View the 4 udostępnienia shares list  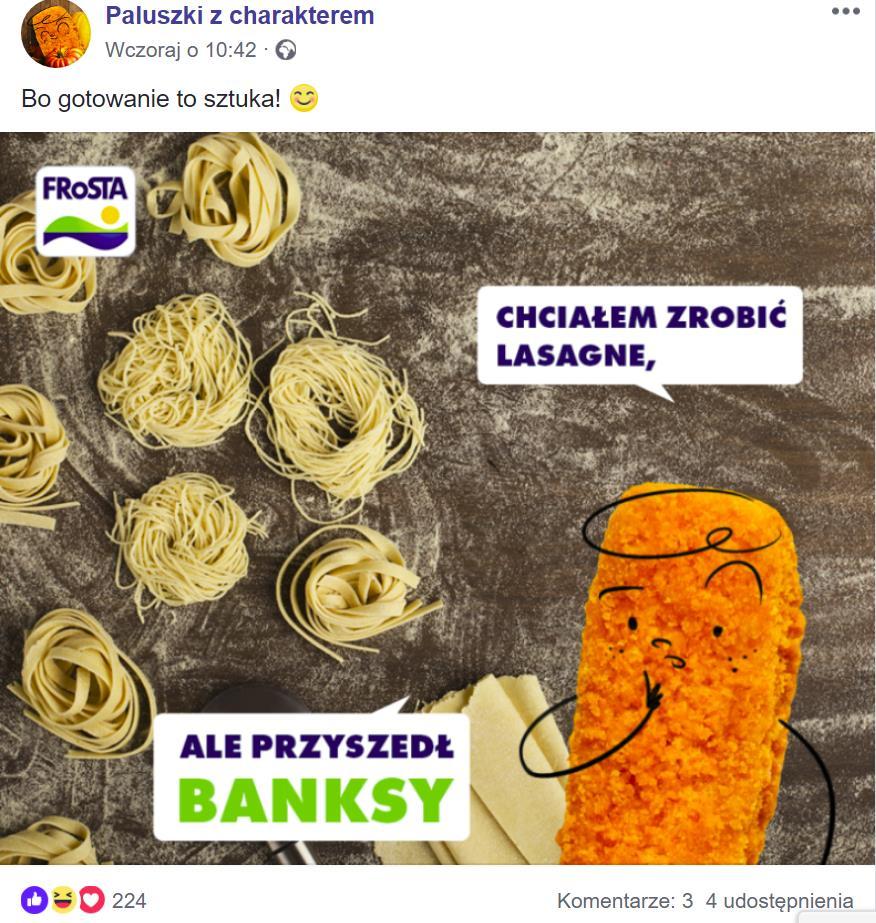[x=779, y=901]
